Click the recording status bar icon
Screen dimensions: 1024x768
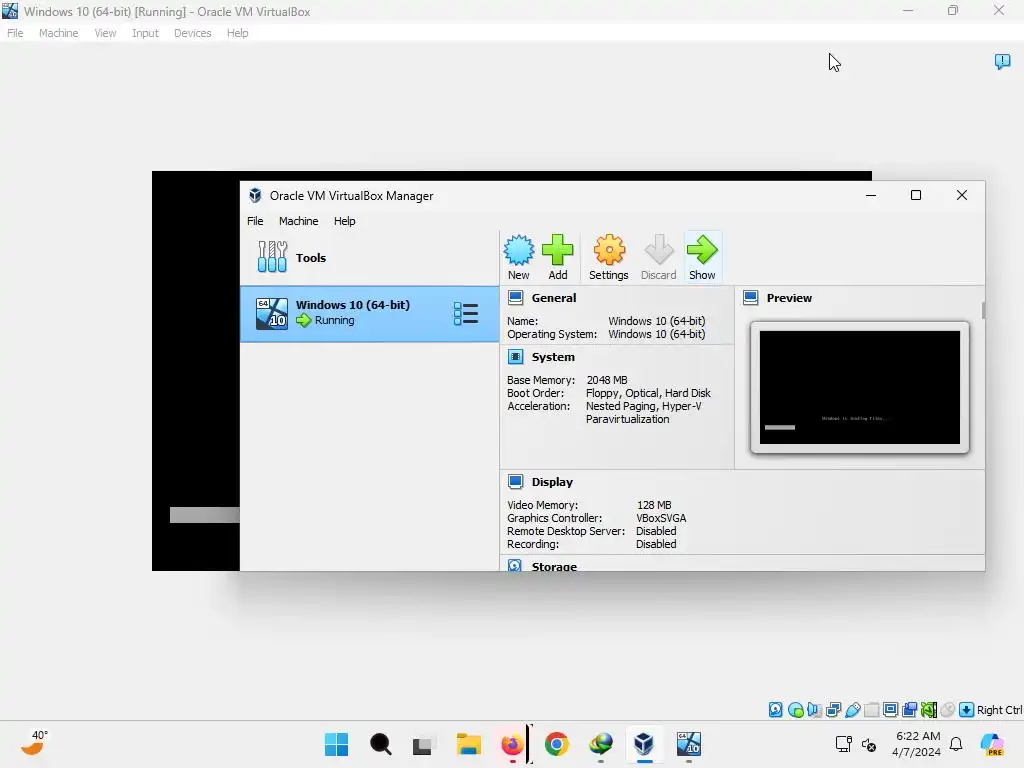[x=909, y=710]
